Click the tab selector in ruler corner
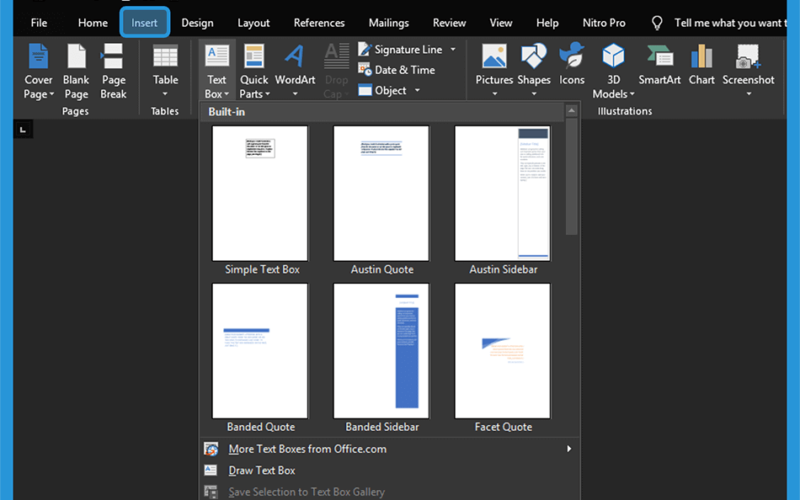The image size is (800, 500). (23, 130)
